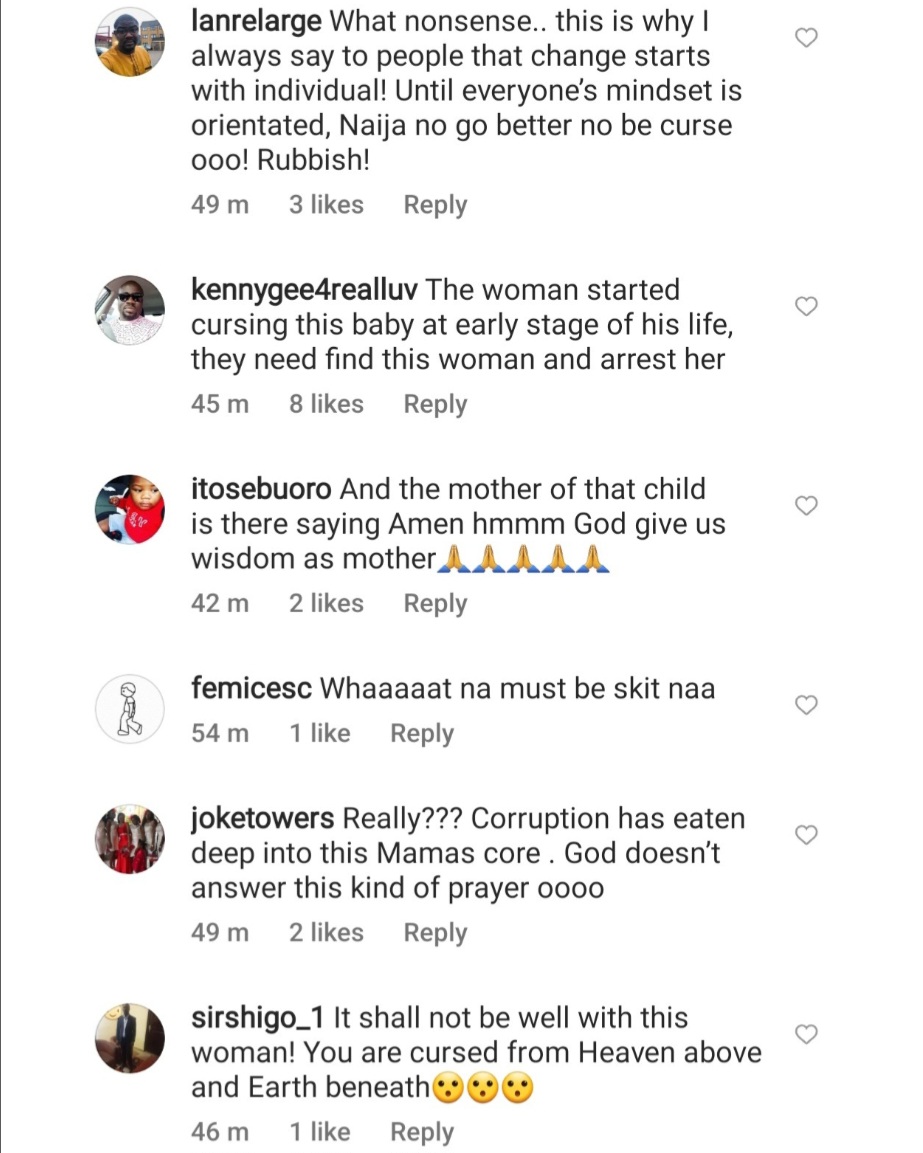Screen dimensions: 923x1153
Task: Heart the femicesc comment
Action: click(x=806, y=705)
